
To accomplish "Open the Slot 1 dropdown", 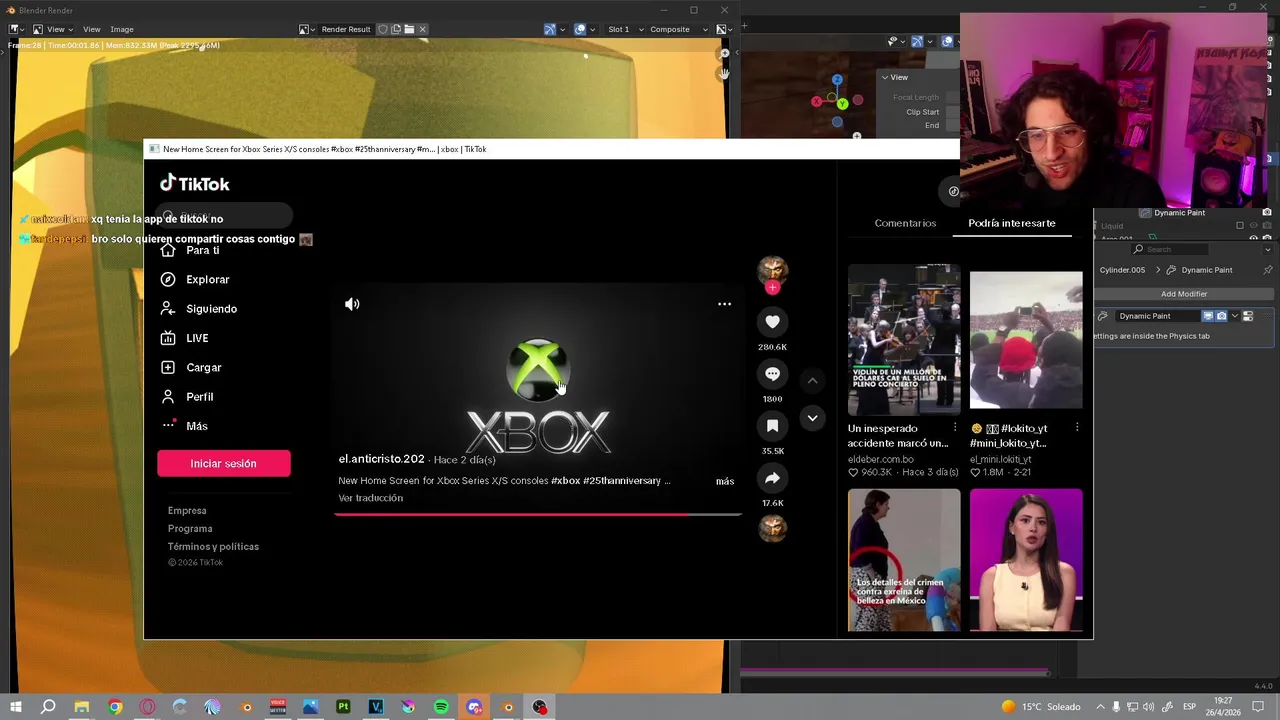I will tap(625, 29).
